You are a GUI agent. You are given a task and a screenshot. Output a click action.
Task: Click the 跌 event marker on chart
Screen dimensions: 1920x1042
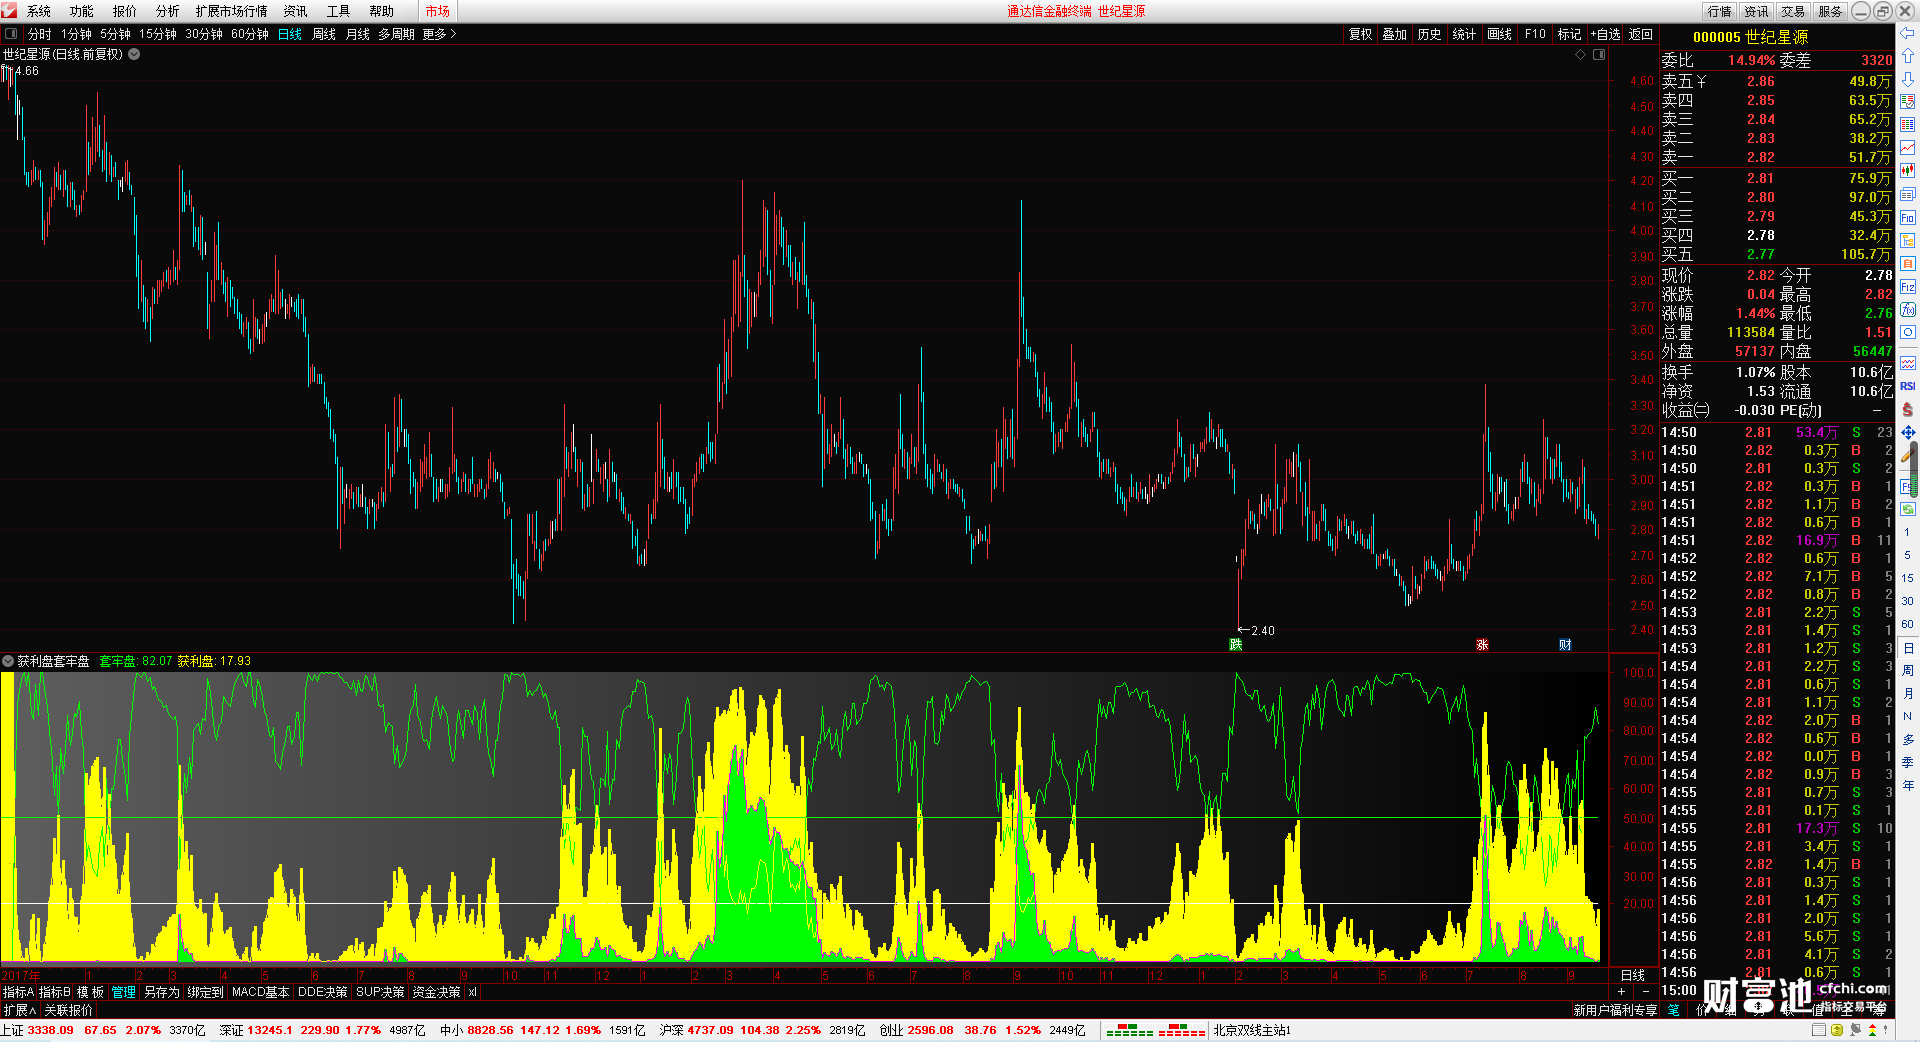pyautogui.click(x=1236, y=644)
